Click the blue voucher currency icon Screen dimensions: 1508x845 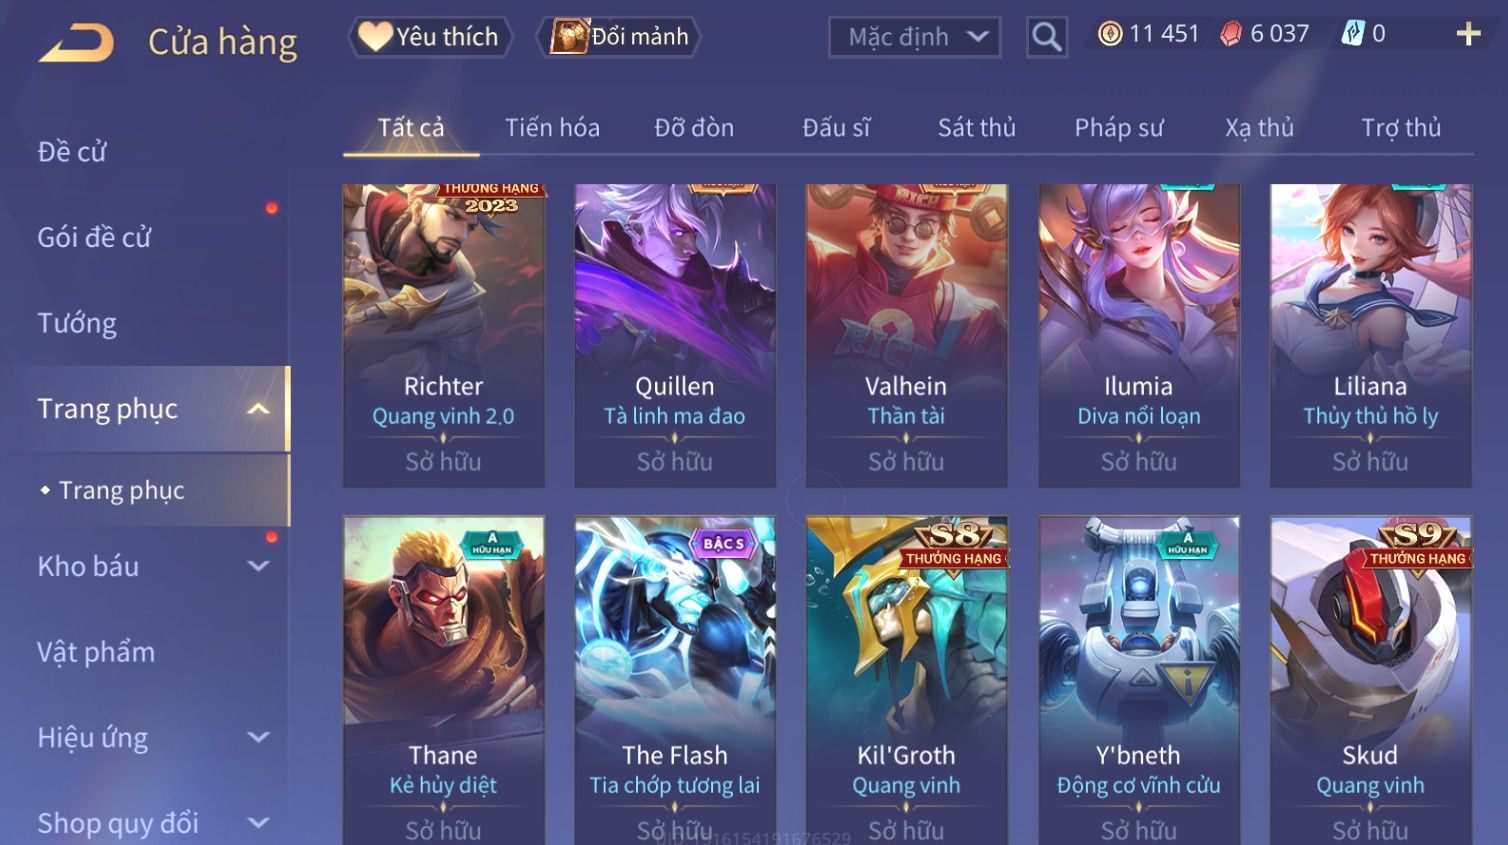(x=1352, y=33)
